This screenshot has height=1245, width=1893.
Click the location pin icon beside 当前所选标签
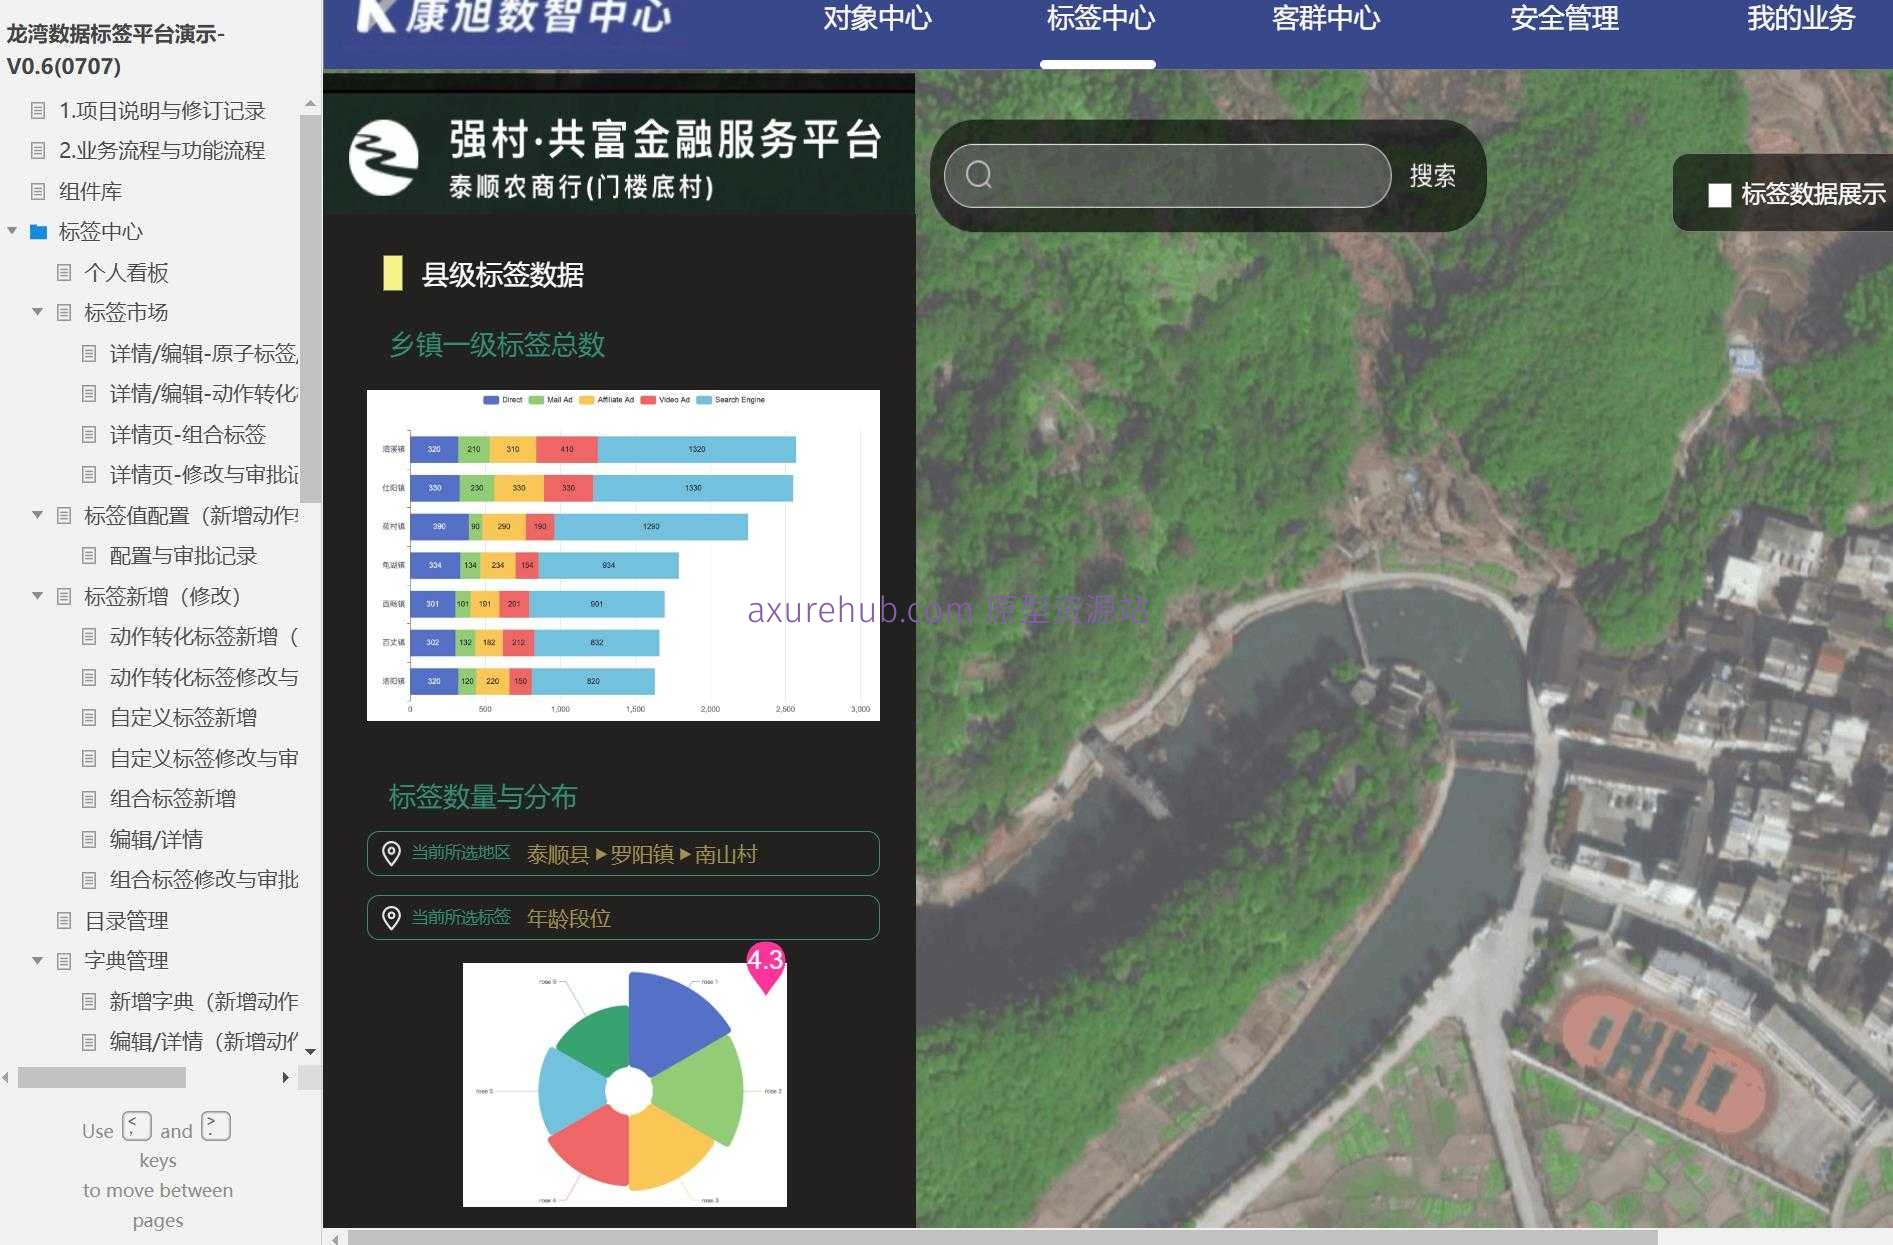click(391, 917)
